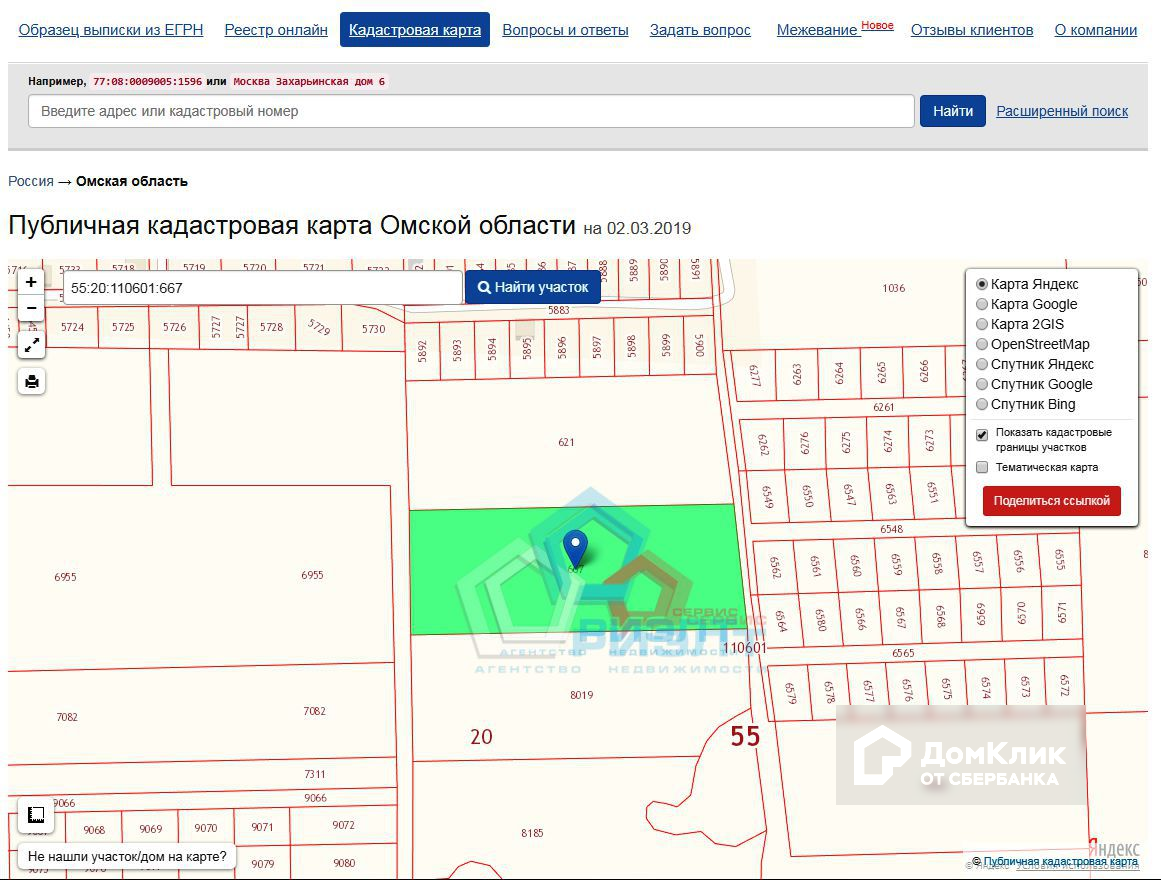Click parcel 621 on map
1161x880 pixels.
point(566,442)
